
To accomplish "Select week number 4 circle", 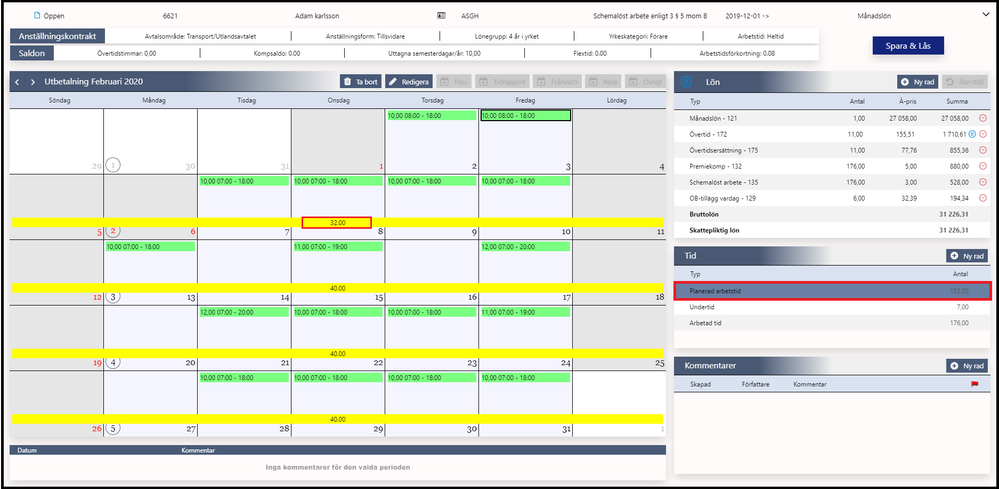I will pos(112,362).
